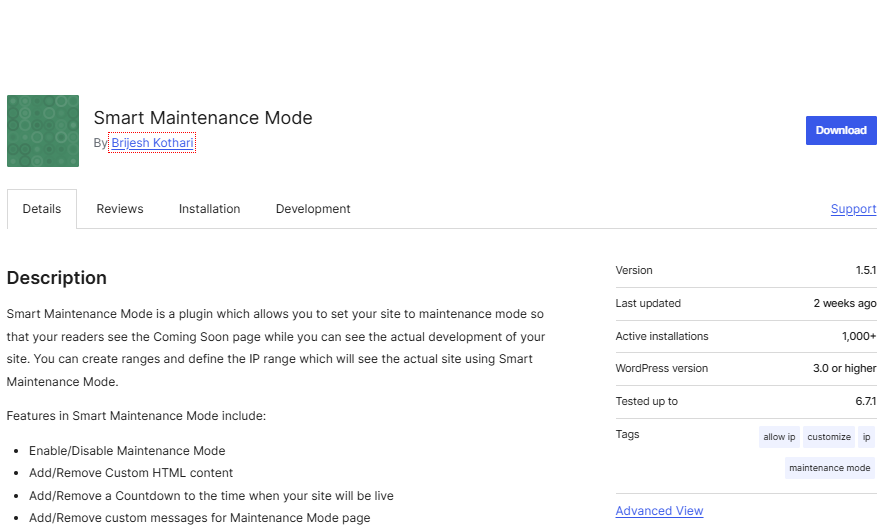895x526 pixels.
Task: Click the '6.7.1' tested value
Action: (865, 402)
